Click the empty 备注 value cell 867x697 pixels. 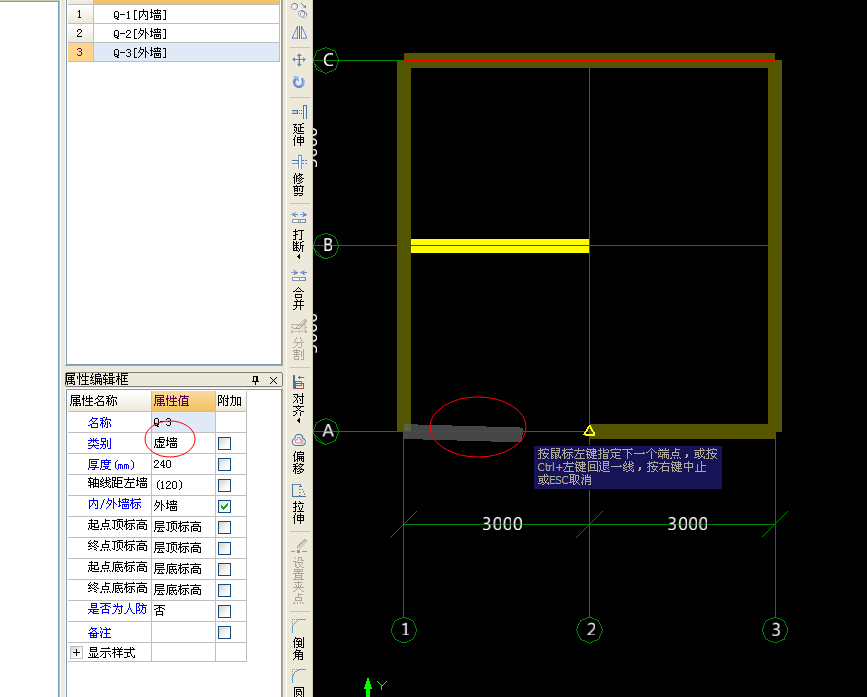183,632
